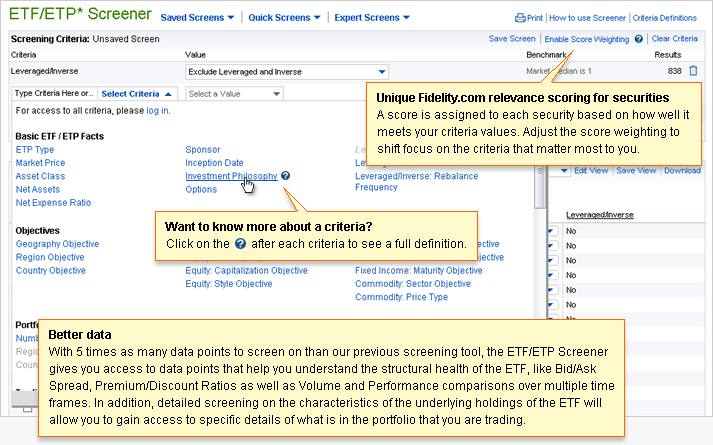This screenshot has width=713, height=445.
Task: Click Clear Criteria link
Action: (x=675, y=39)
